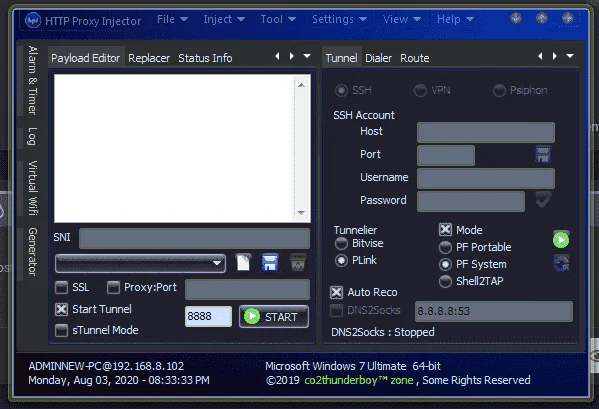
Task: Uncheck the Start Tunnel checkbox
Action: coord(62,309)
